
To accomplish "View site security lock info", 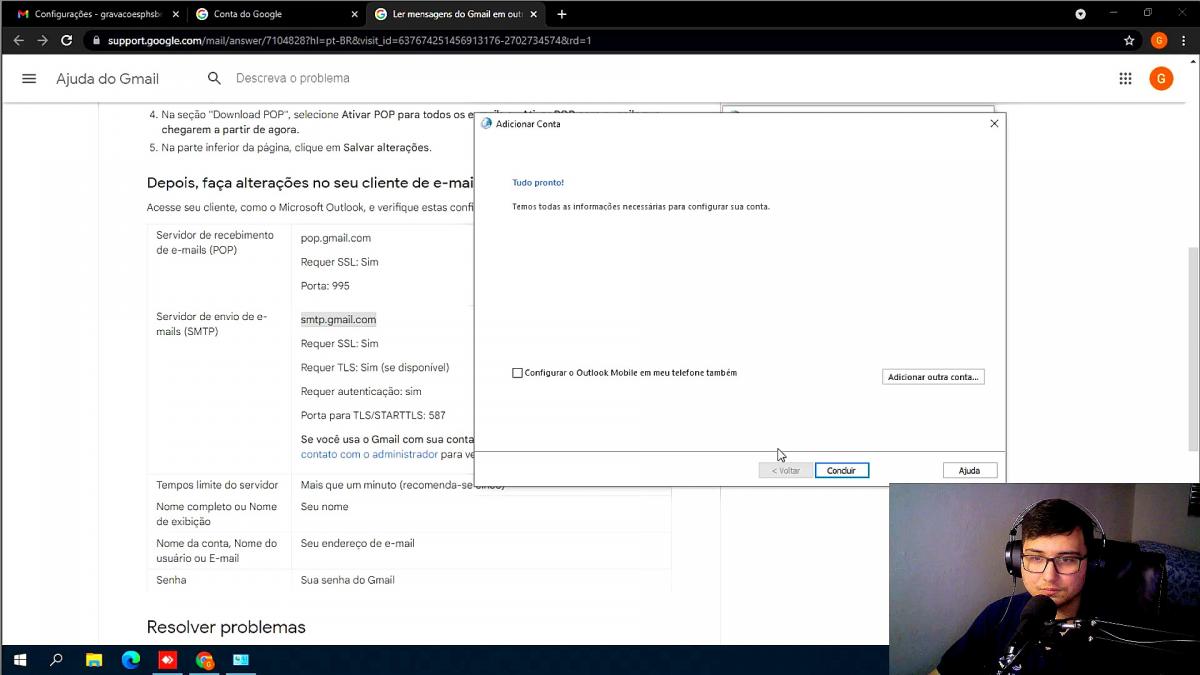I will 96,40.
